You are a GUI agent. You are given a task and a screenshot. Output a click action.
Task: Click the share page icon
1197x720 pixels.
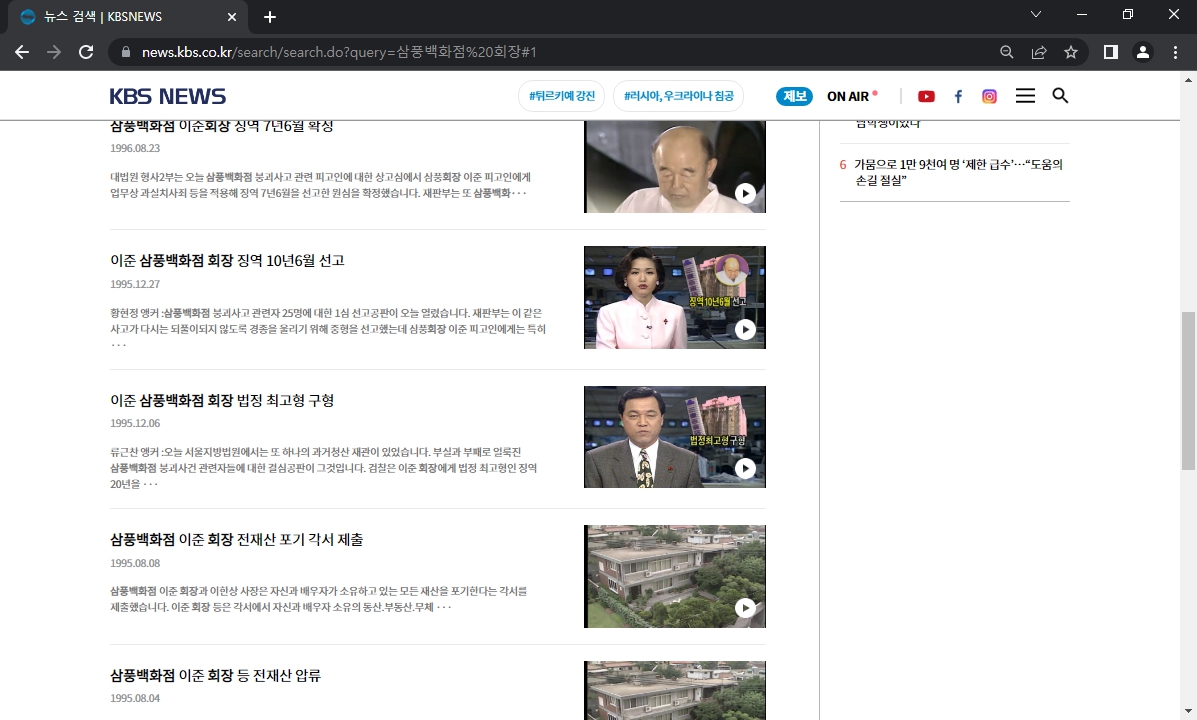1039,52
